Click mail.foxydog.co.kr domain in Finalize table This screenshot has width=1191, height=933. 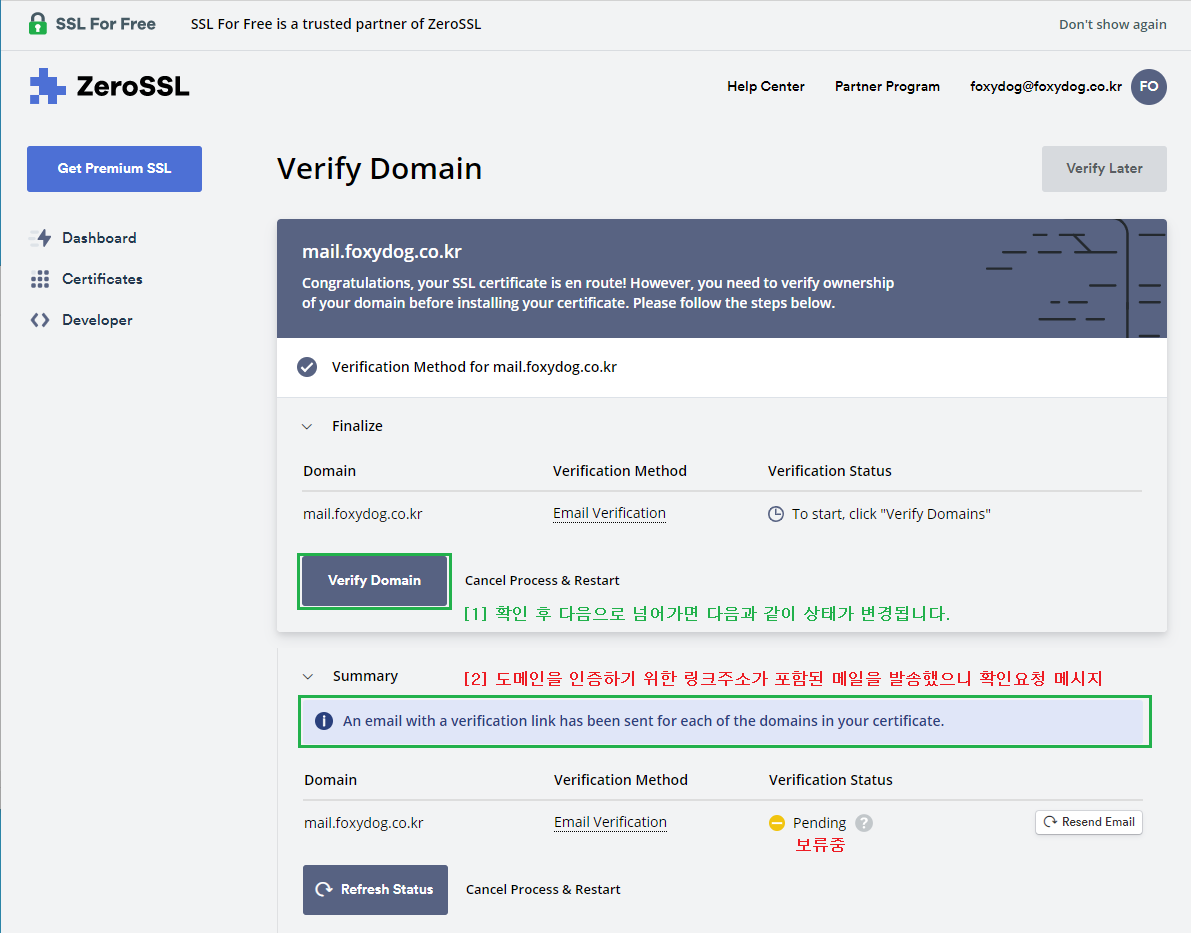(x=363, y=514)
